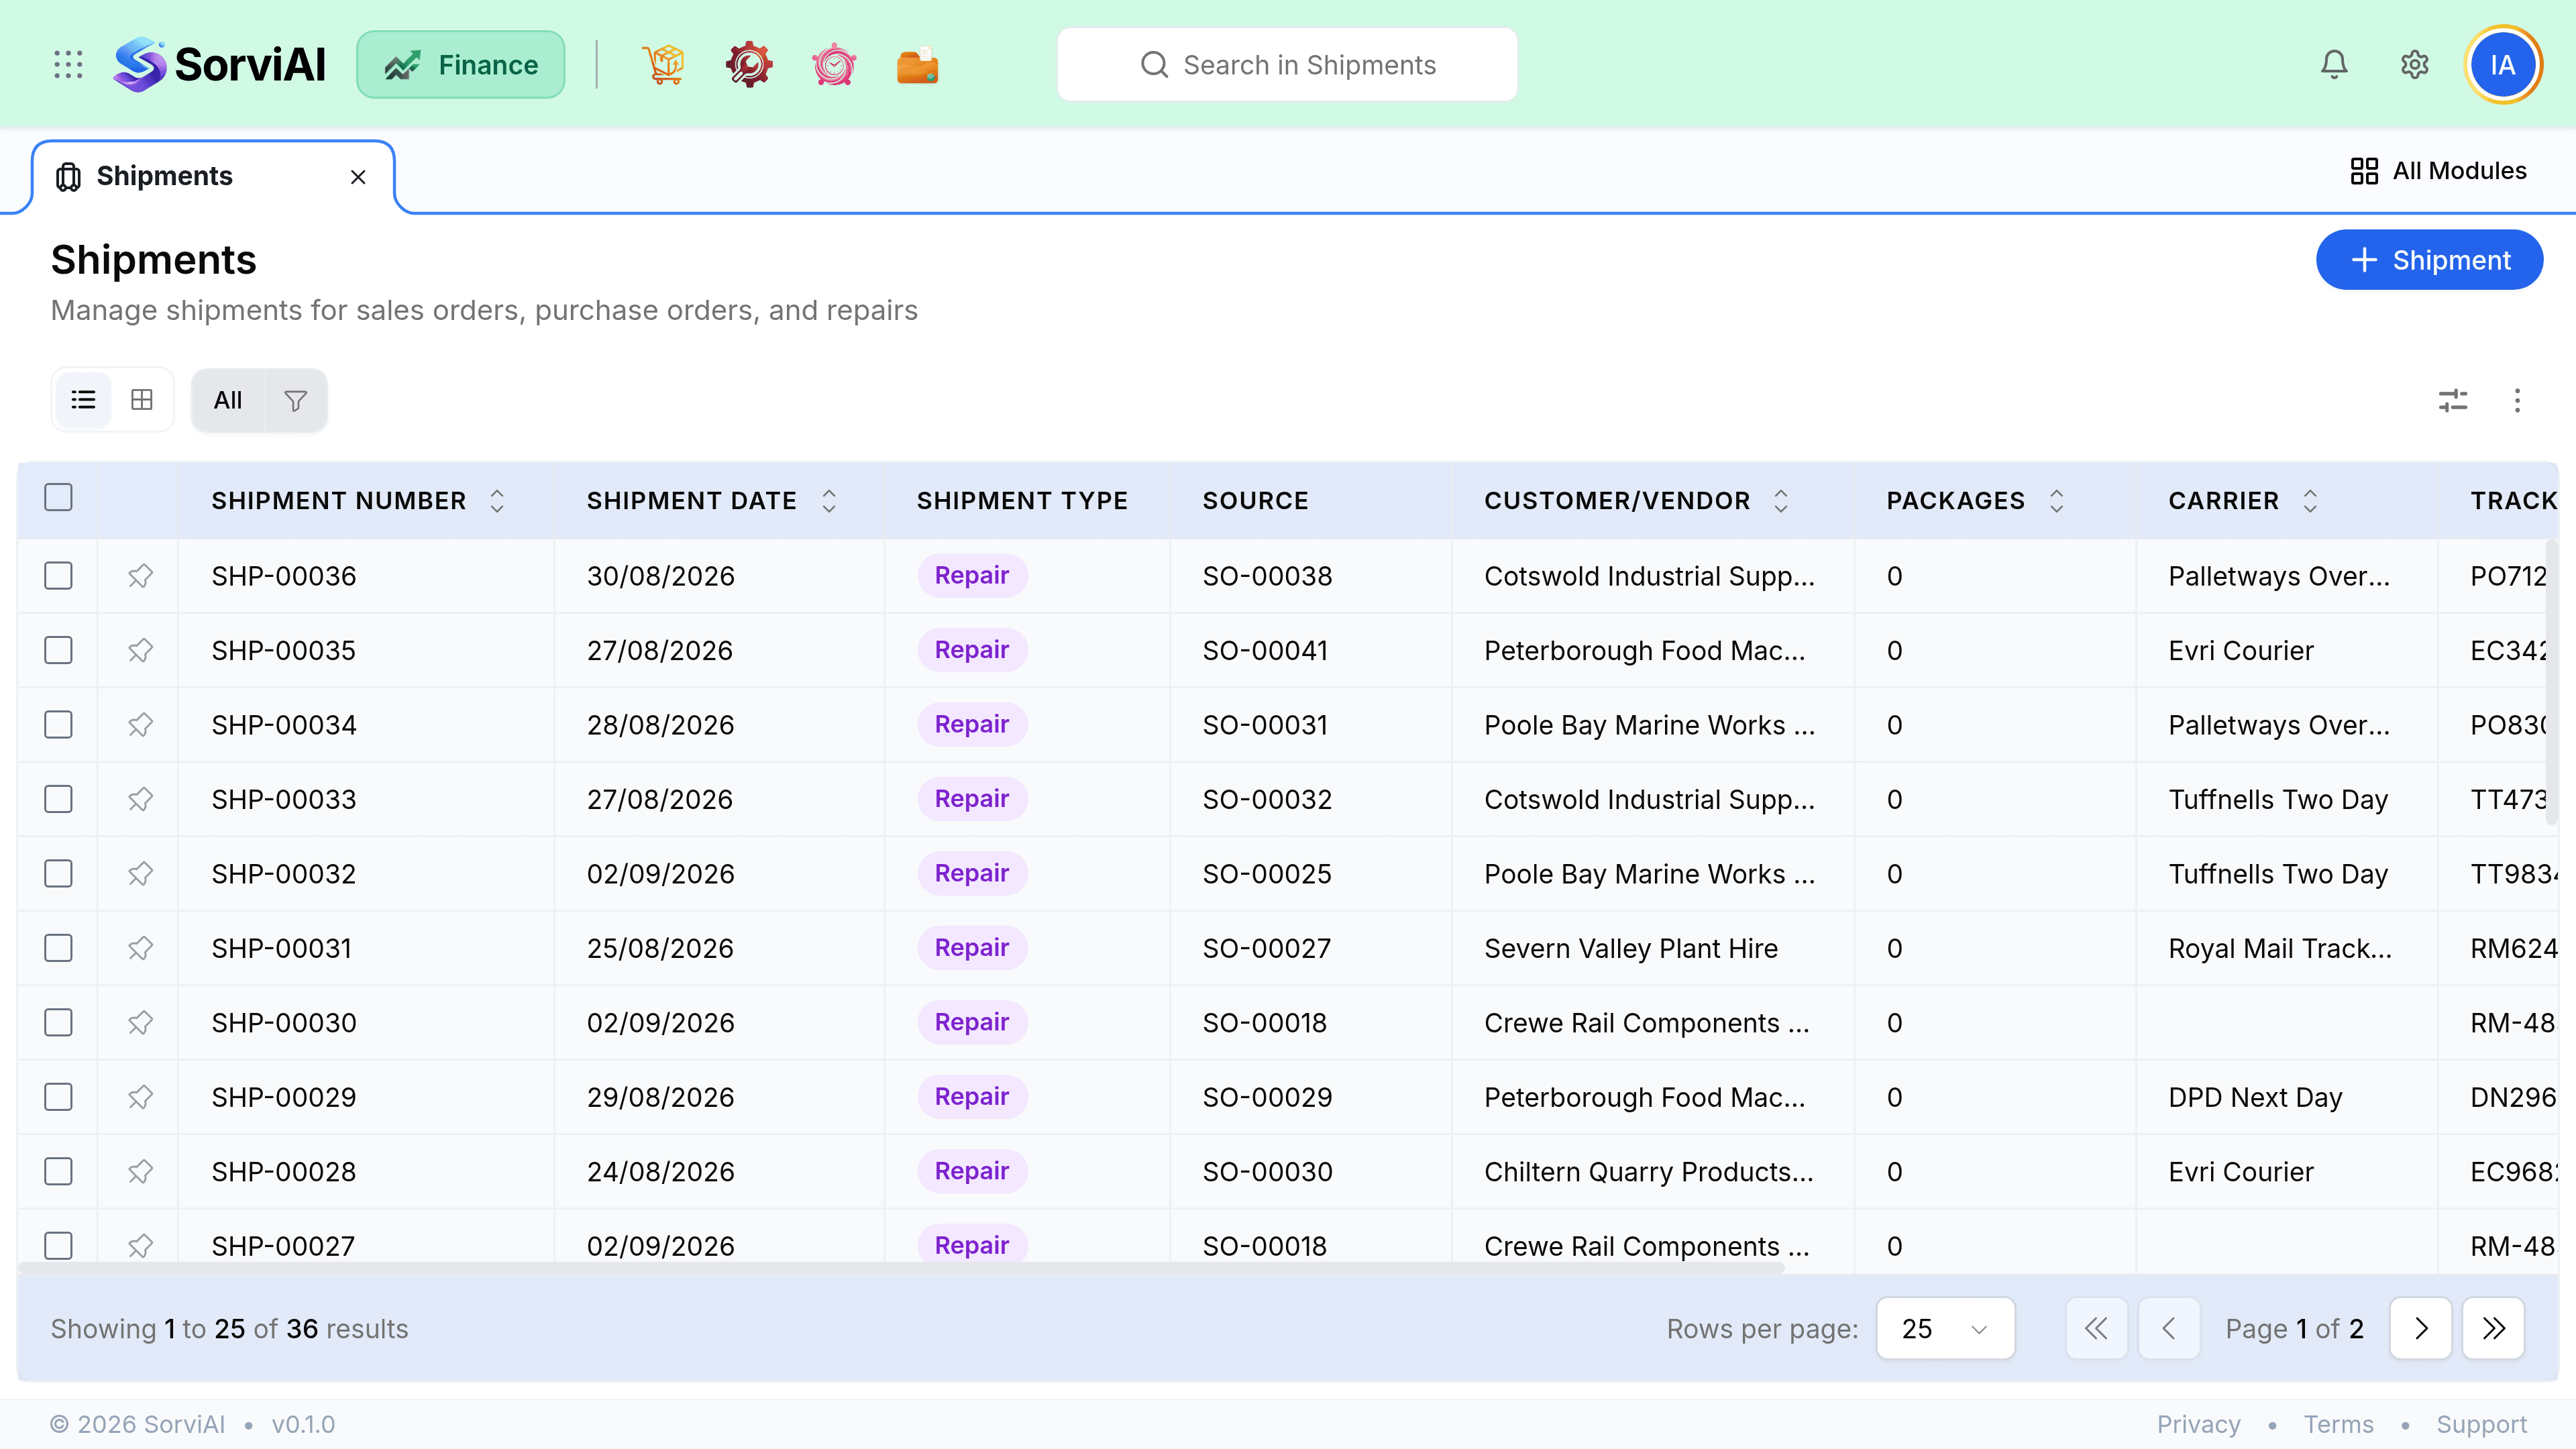Open the Terms link
Viewport: 2576px width, 1449px height.
tap(2338, 1425)
